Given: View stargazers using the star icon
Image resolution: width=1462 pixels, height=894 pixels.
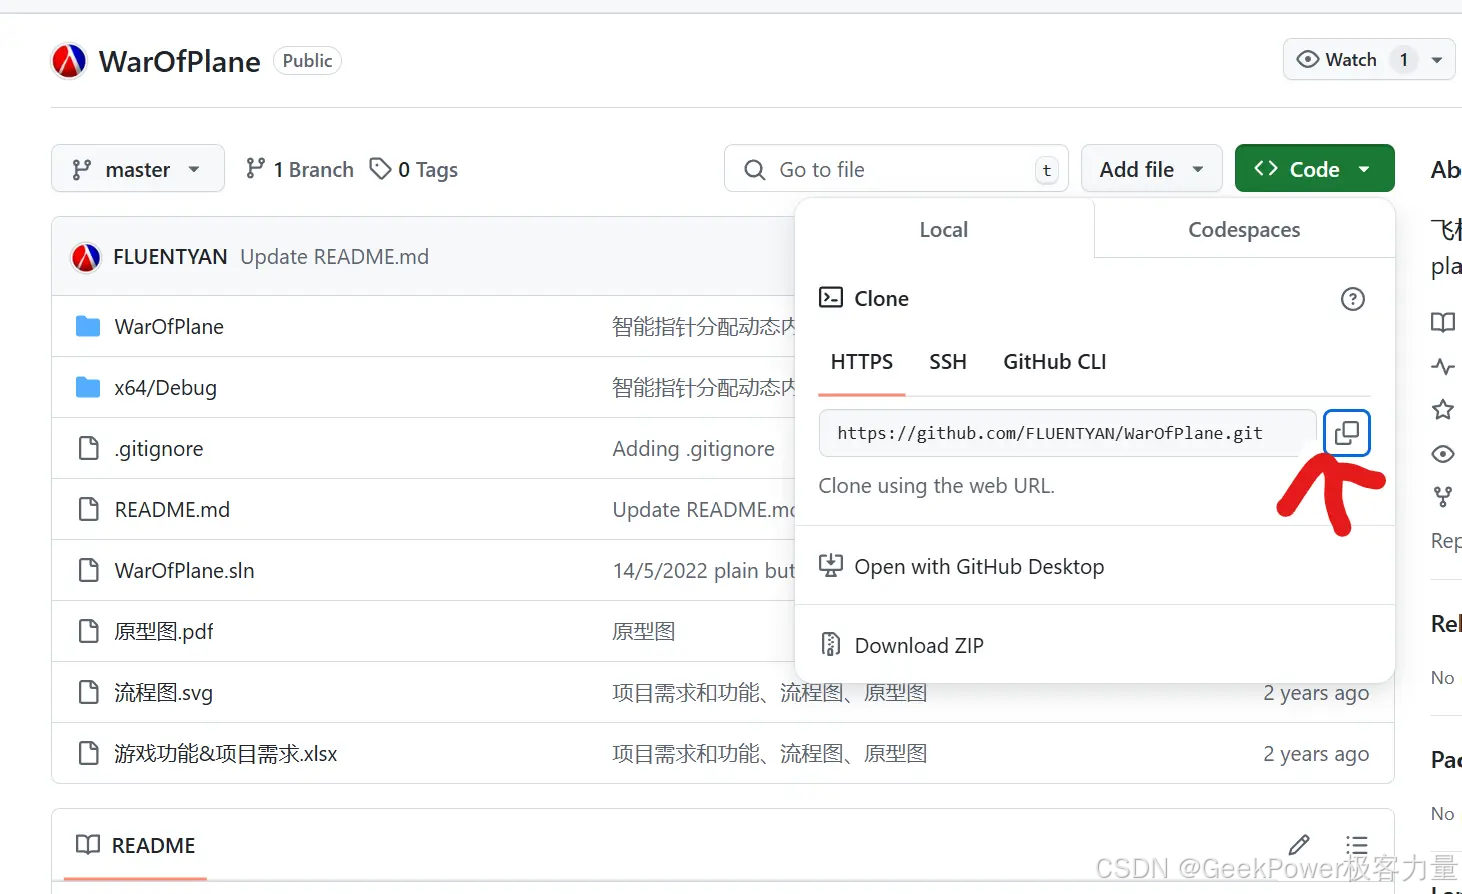Looking at the screenshot, I should point(1442,410).
